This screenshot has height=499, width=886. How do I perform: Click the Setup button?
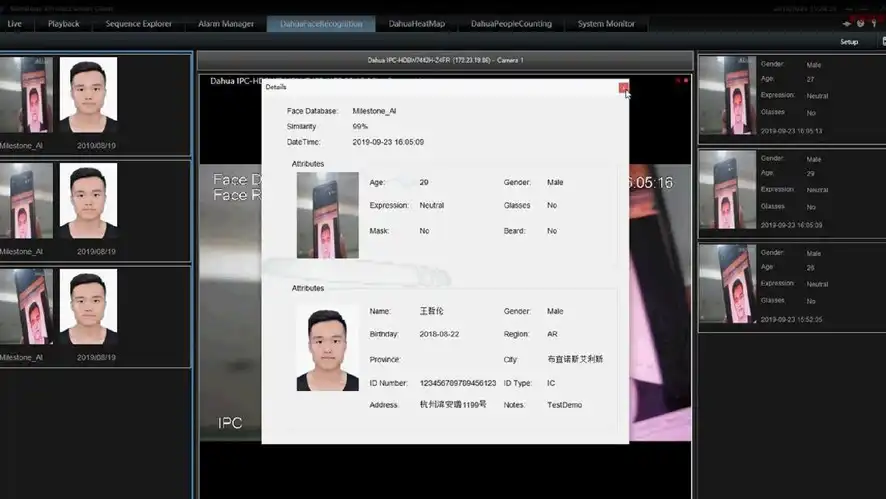848,42
